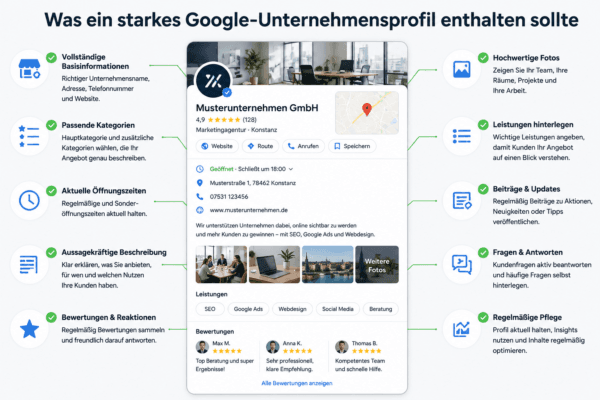Click the picture icon for Hochwertige Fotos
Viewport: 600px width, 400px height.
coord(461,69)
